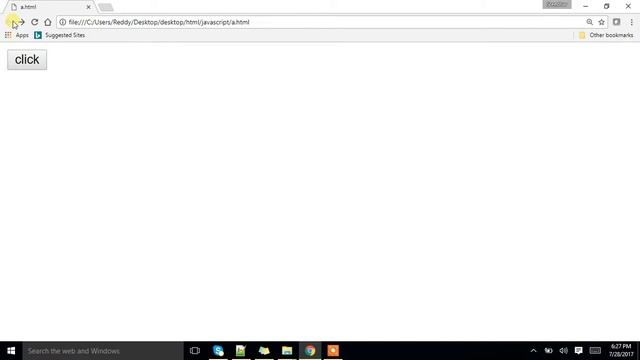Open the Action Center notifications icon

point(578,351)
